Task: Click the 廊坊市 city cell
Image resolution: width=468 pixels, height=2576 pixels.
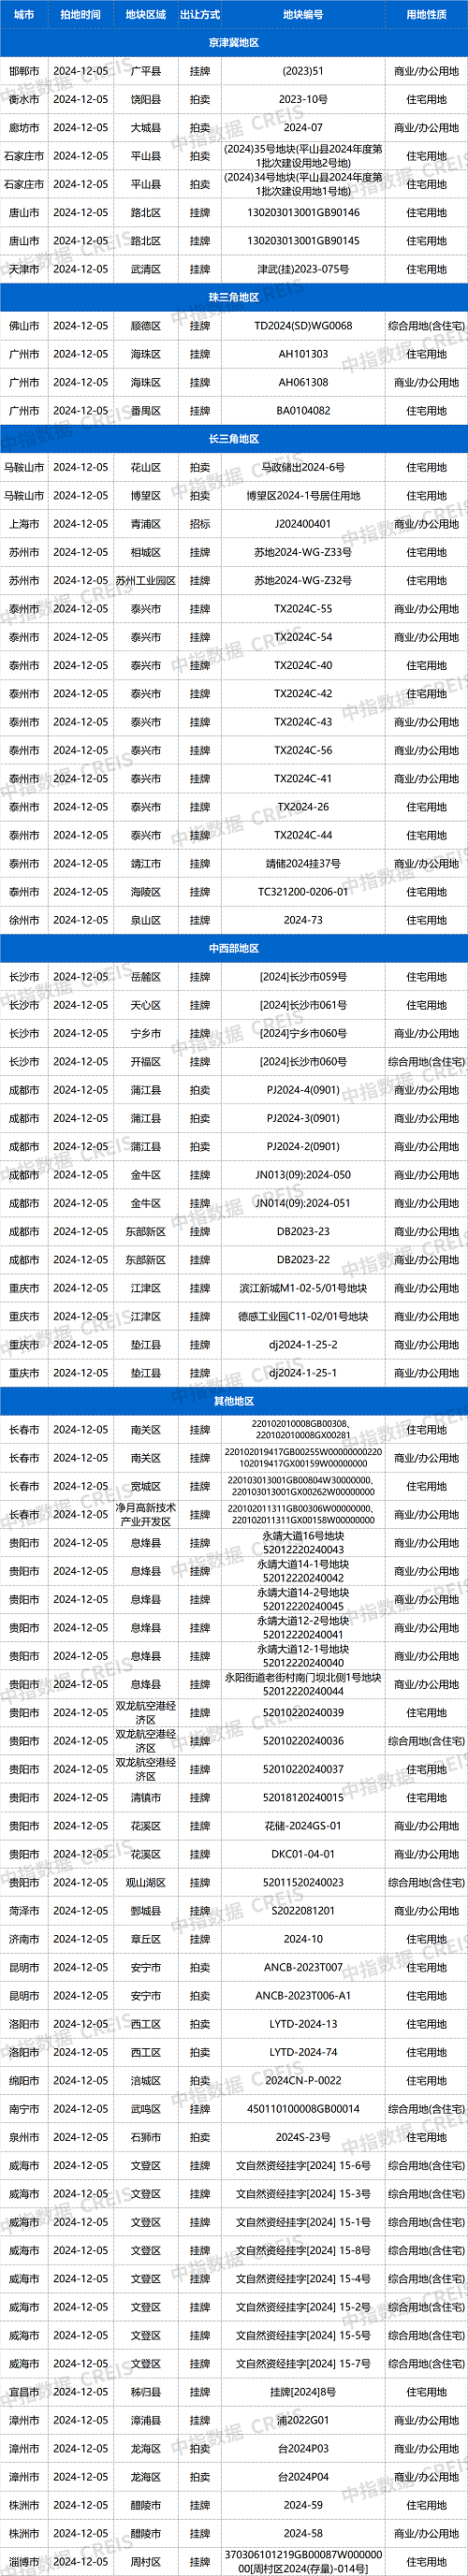Action: [x=24, y=128]
